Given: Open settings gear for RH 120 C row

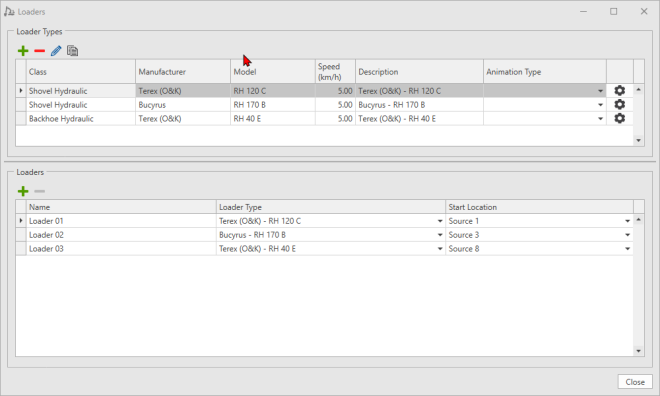Looking at the screenshot, I should pyautogui.click(x=619, y=90).
